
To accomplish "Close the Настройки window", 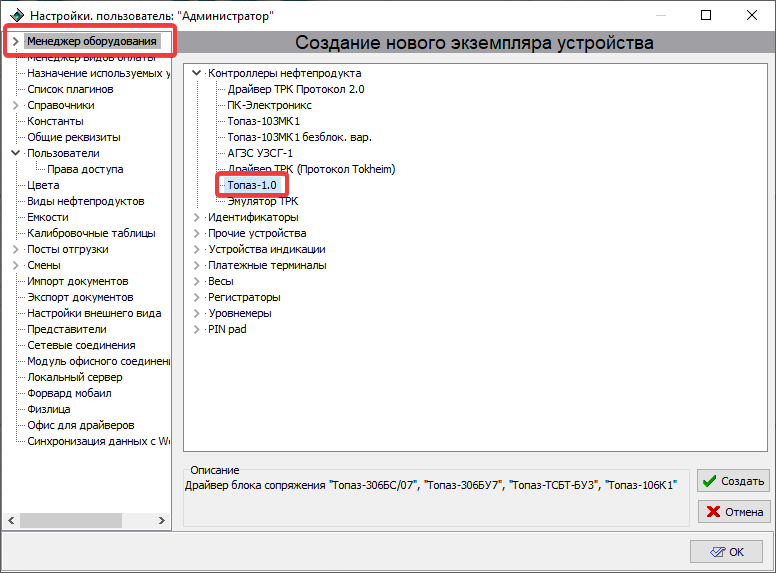I will click(x=752, y=15).
